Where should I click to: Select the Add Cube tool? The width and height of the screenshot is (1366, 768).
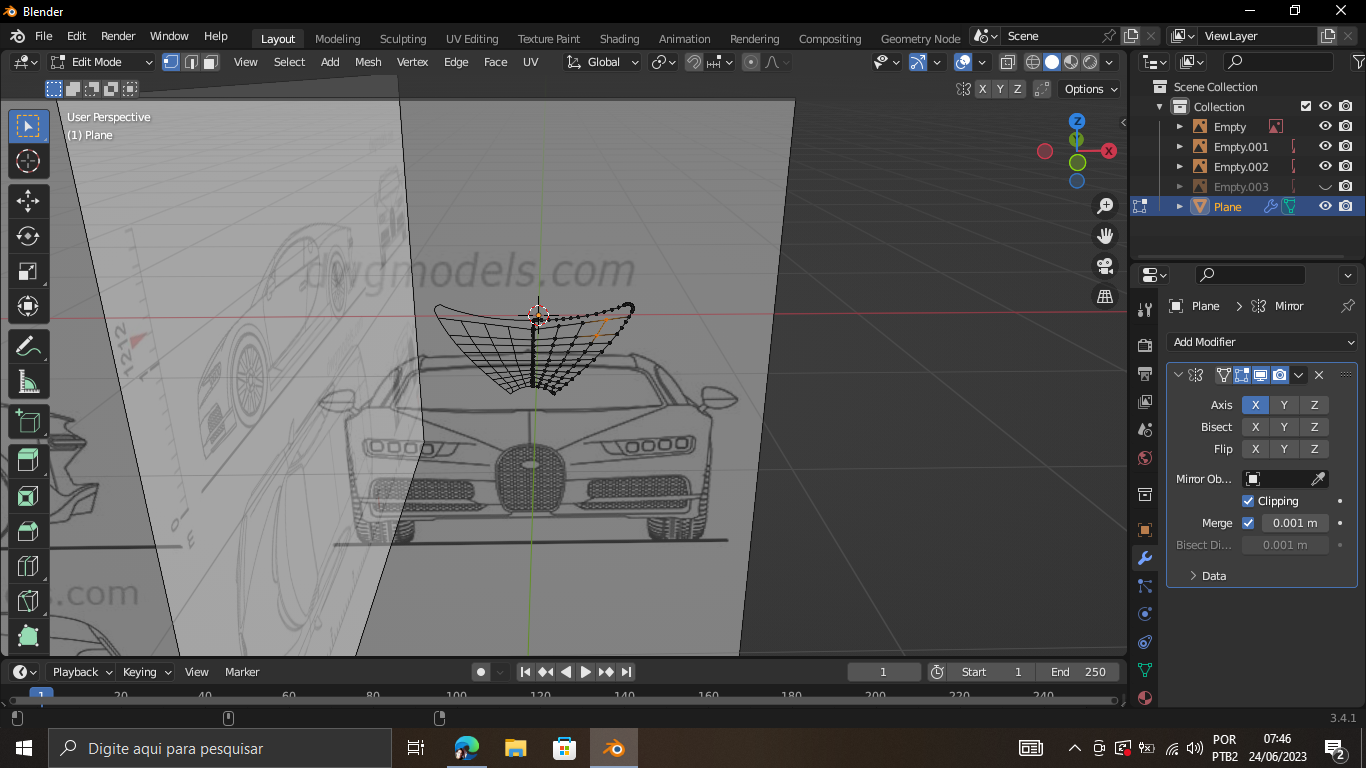(28, 421)
